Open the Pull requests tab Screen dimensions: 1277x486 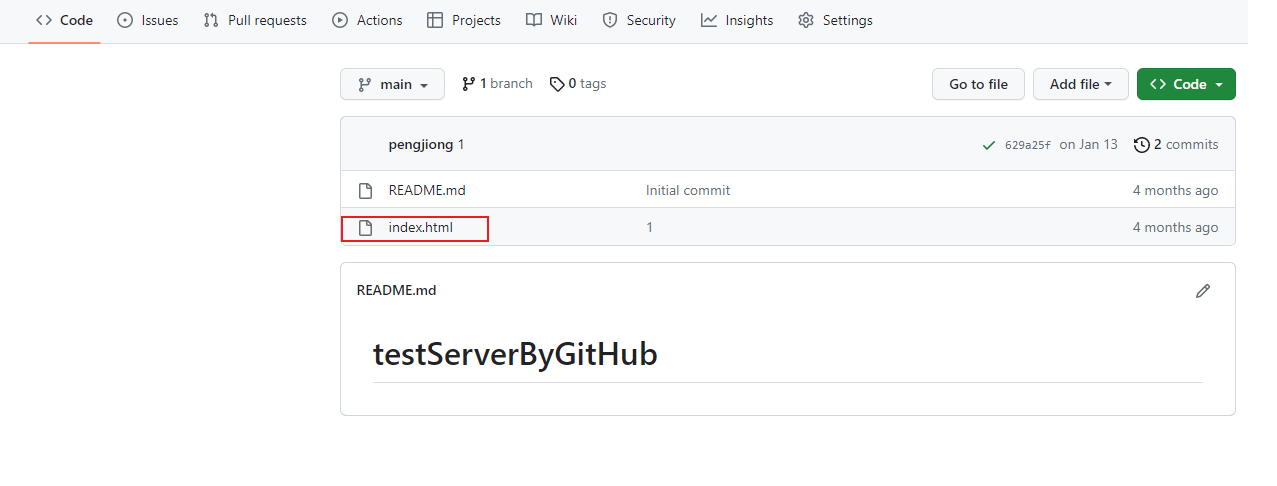point(255,20)
